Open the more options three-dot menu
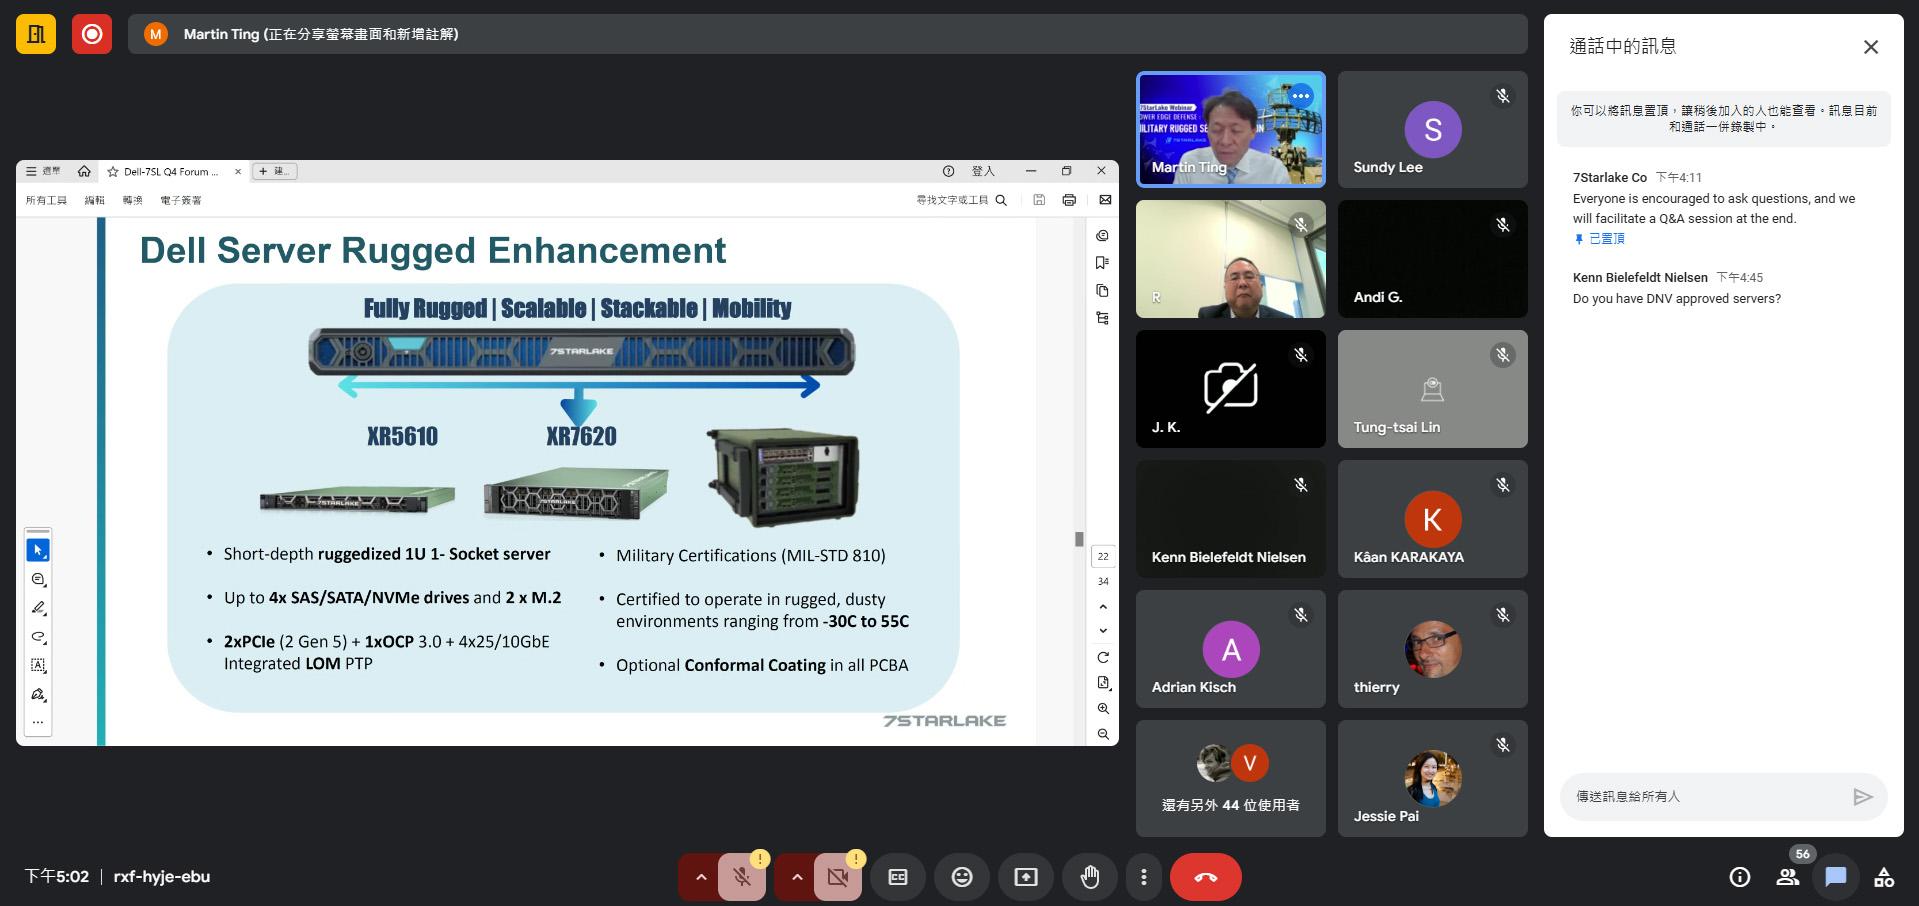Screen dimensions: 1919x906 (x=1143, y=877)
